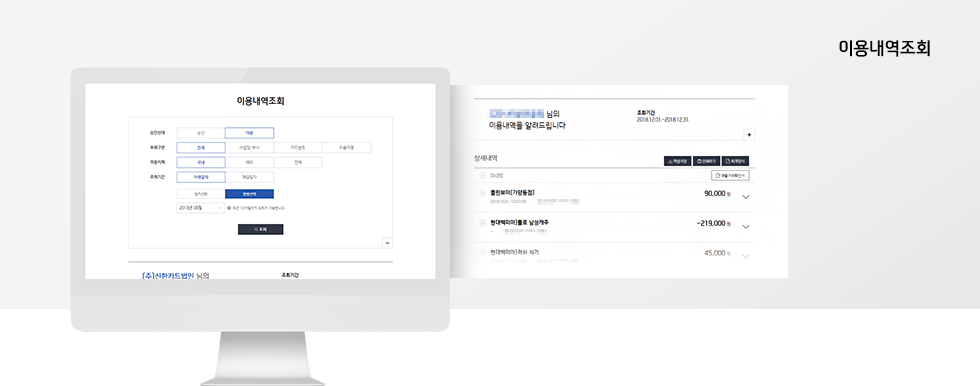Expand the -219,000원 transaction details chevron
Image resolution: width=980 pixels, height=386 pixels.
(x=745, y=227)
